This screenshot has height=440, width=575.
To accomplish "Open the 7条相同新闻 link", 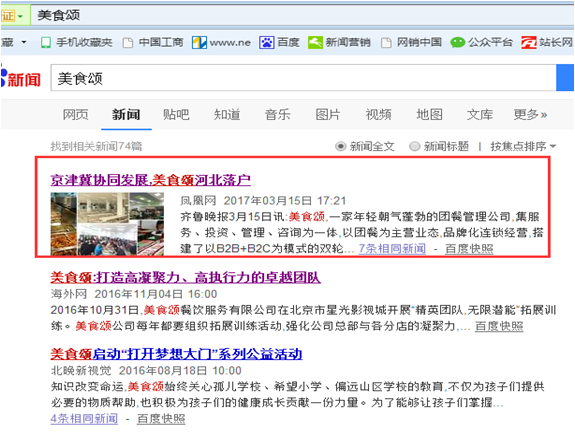I will click(x=392, y=249).
